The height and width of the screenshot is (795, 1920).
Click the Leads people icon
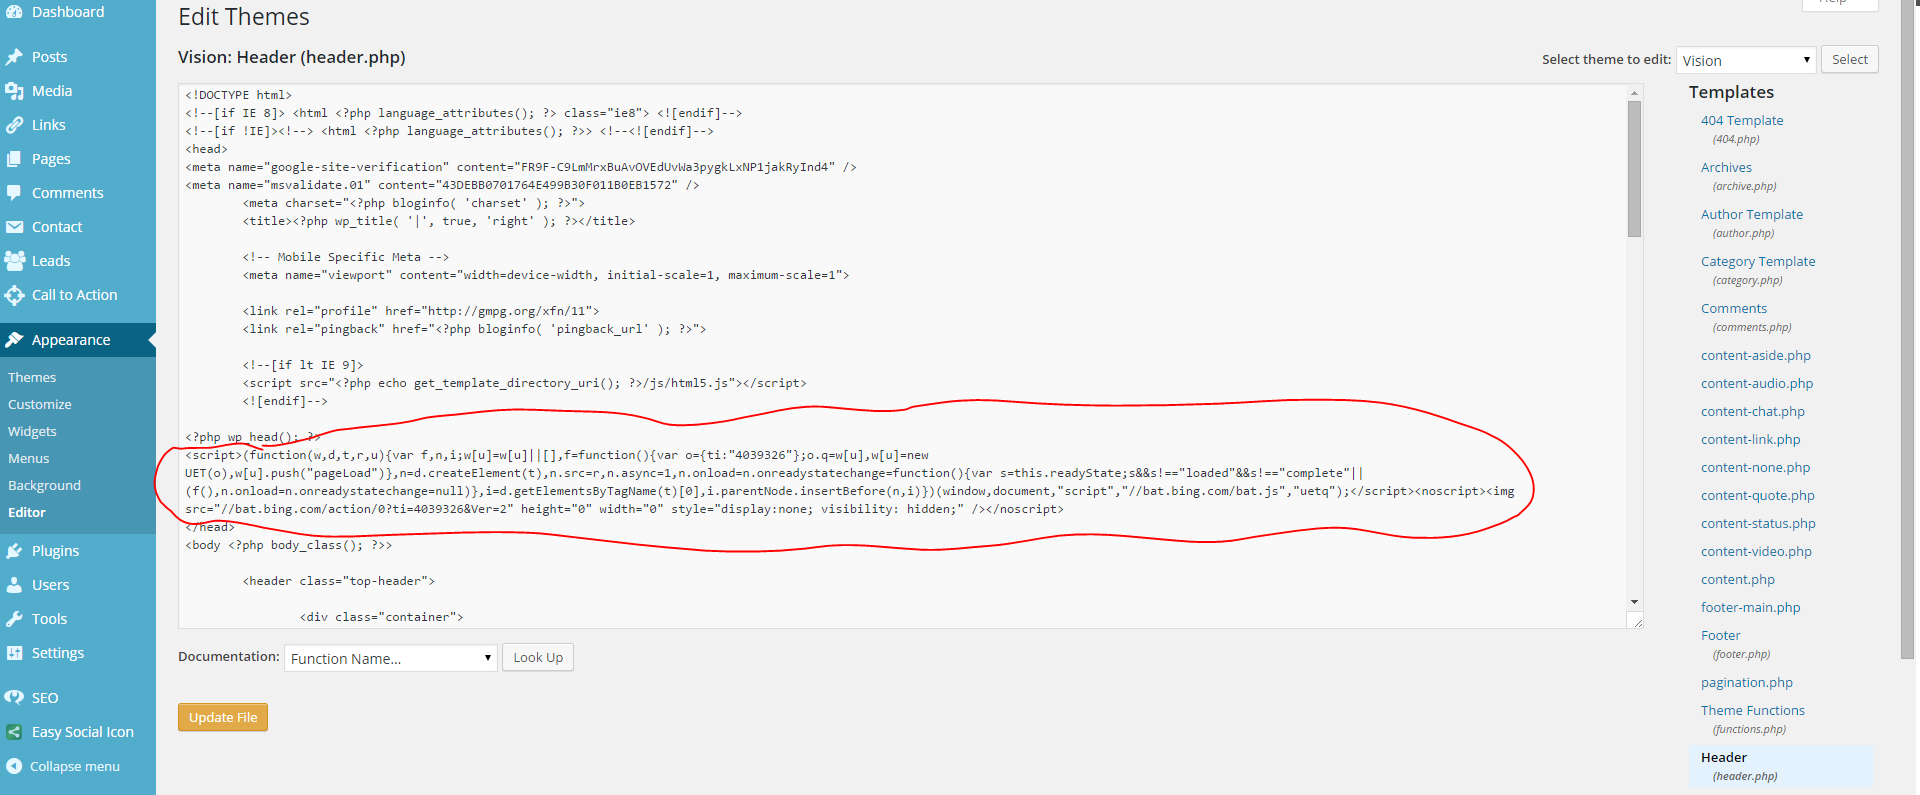point(14,261)
